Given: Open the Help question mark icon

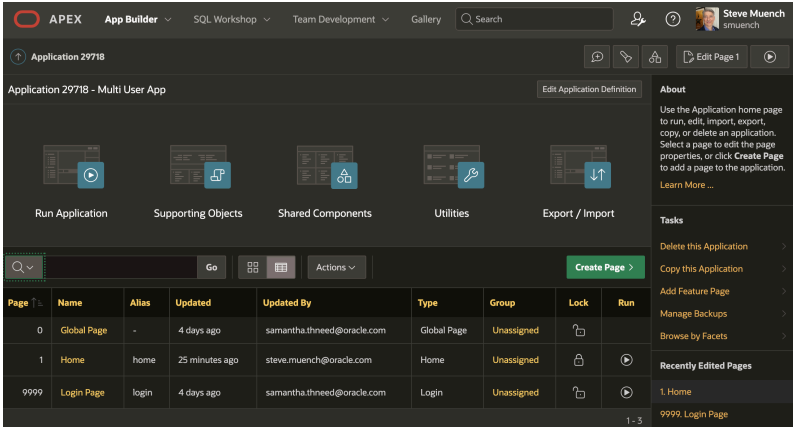Looking at the screenshot, I should tap(673, 19).
